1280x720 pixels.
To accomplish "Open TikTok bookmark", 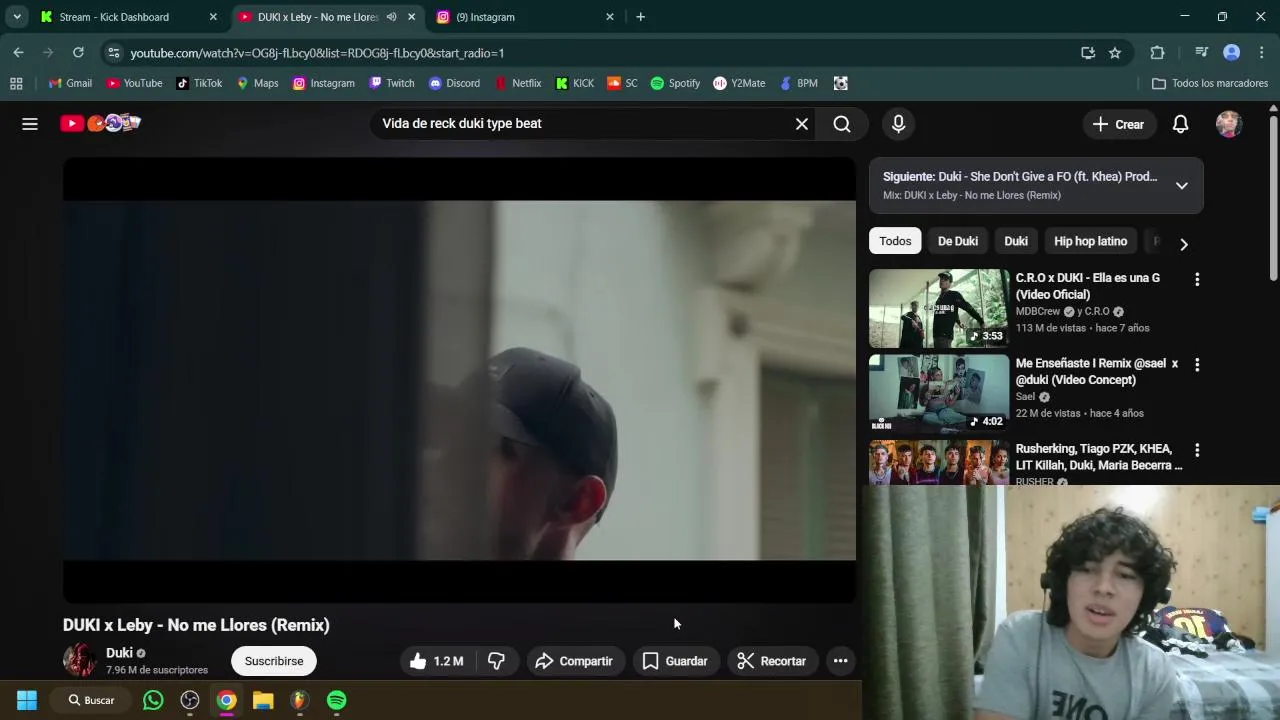I will tap(199, 83).
